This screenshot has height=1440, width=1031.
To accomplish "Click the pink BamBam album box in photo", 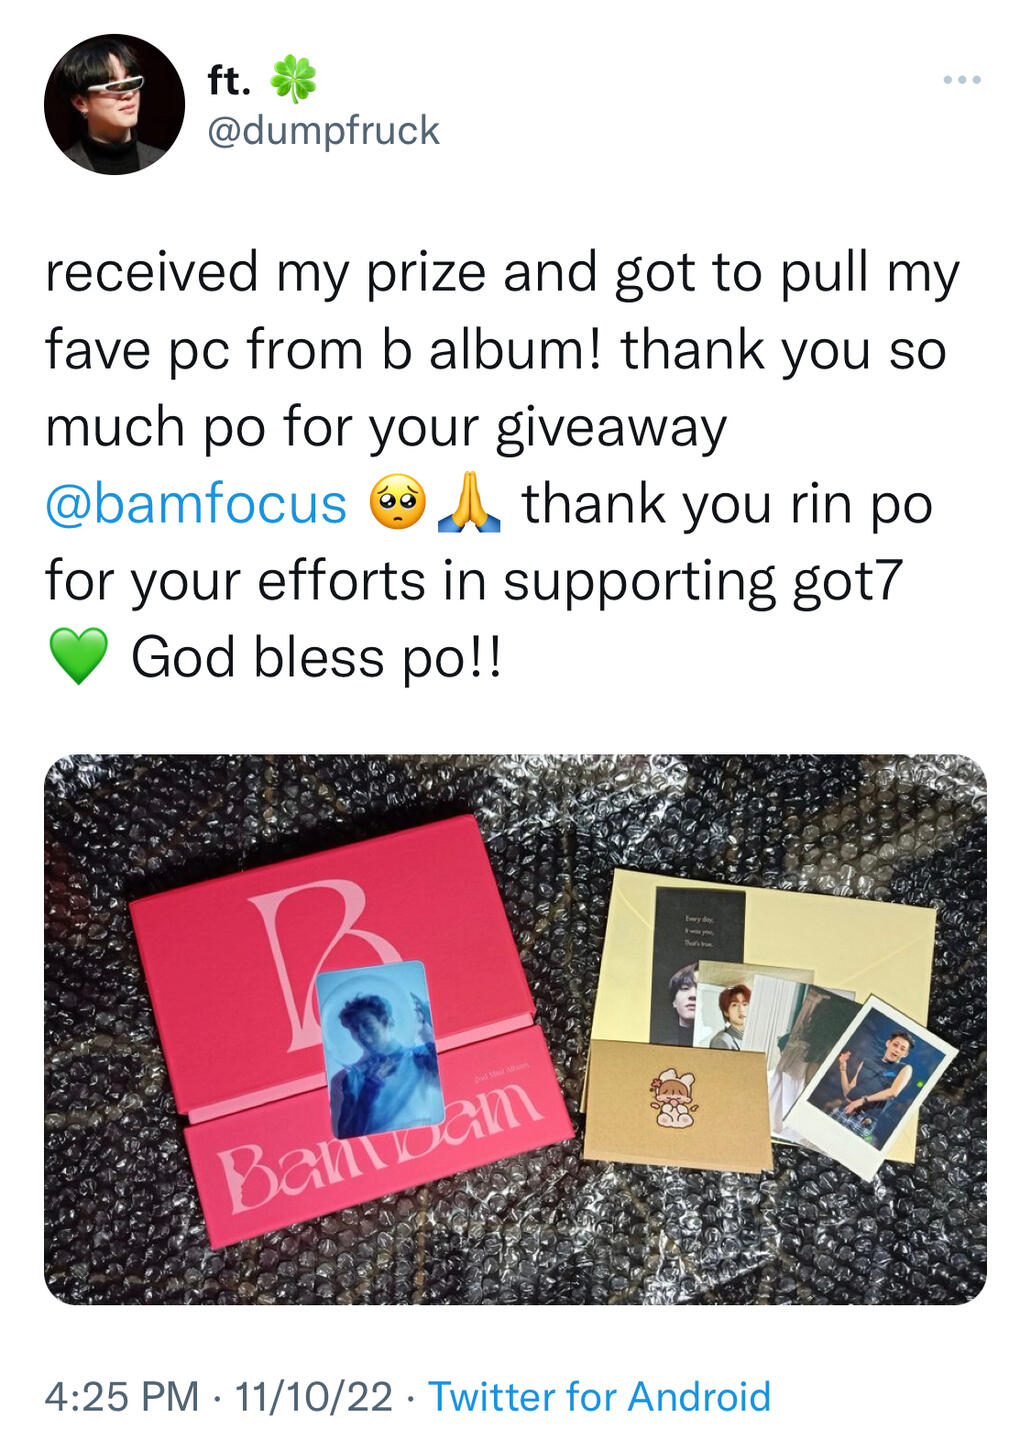I will (350, 1030).
